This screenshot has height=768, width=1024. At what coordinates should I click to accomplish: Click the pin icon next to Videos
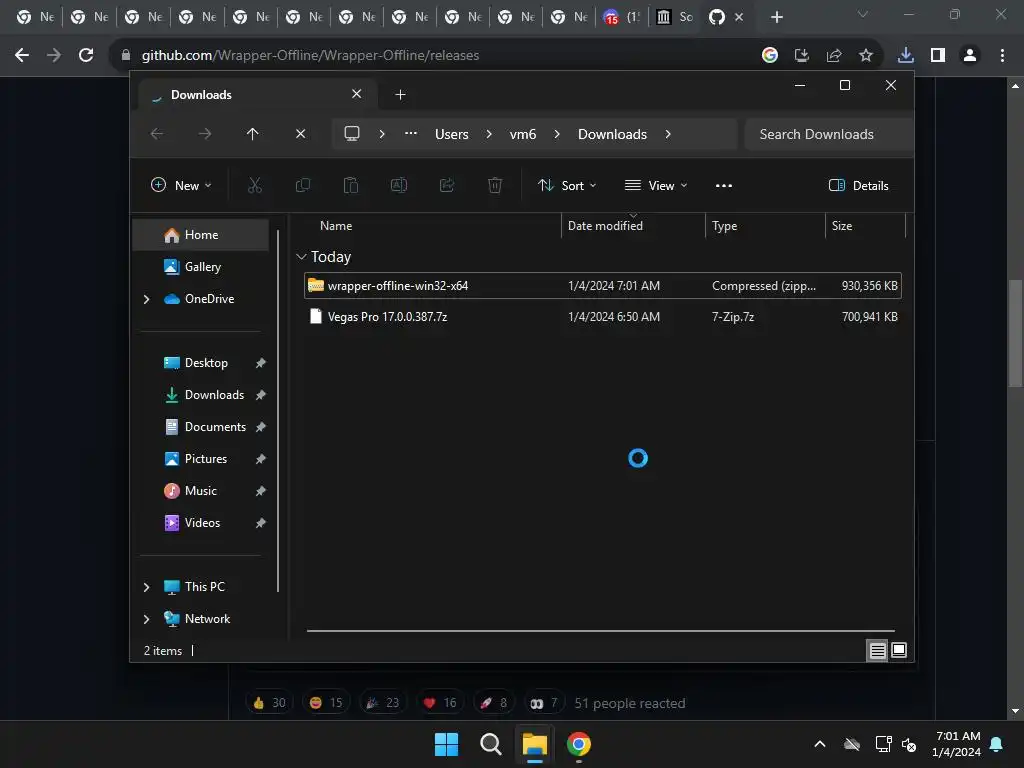[260, 523]
